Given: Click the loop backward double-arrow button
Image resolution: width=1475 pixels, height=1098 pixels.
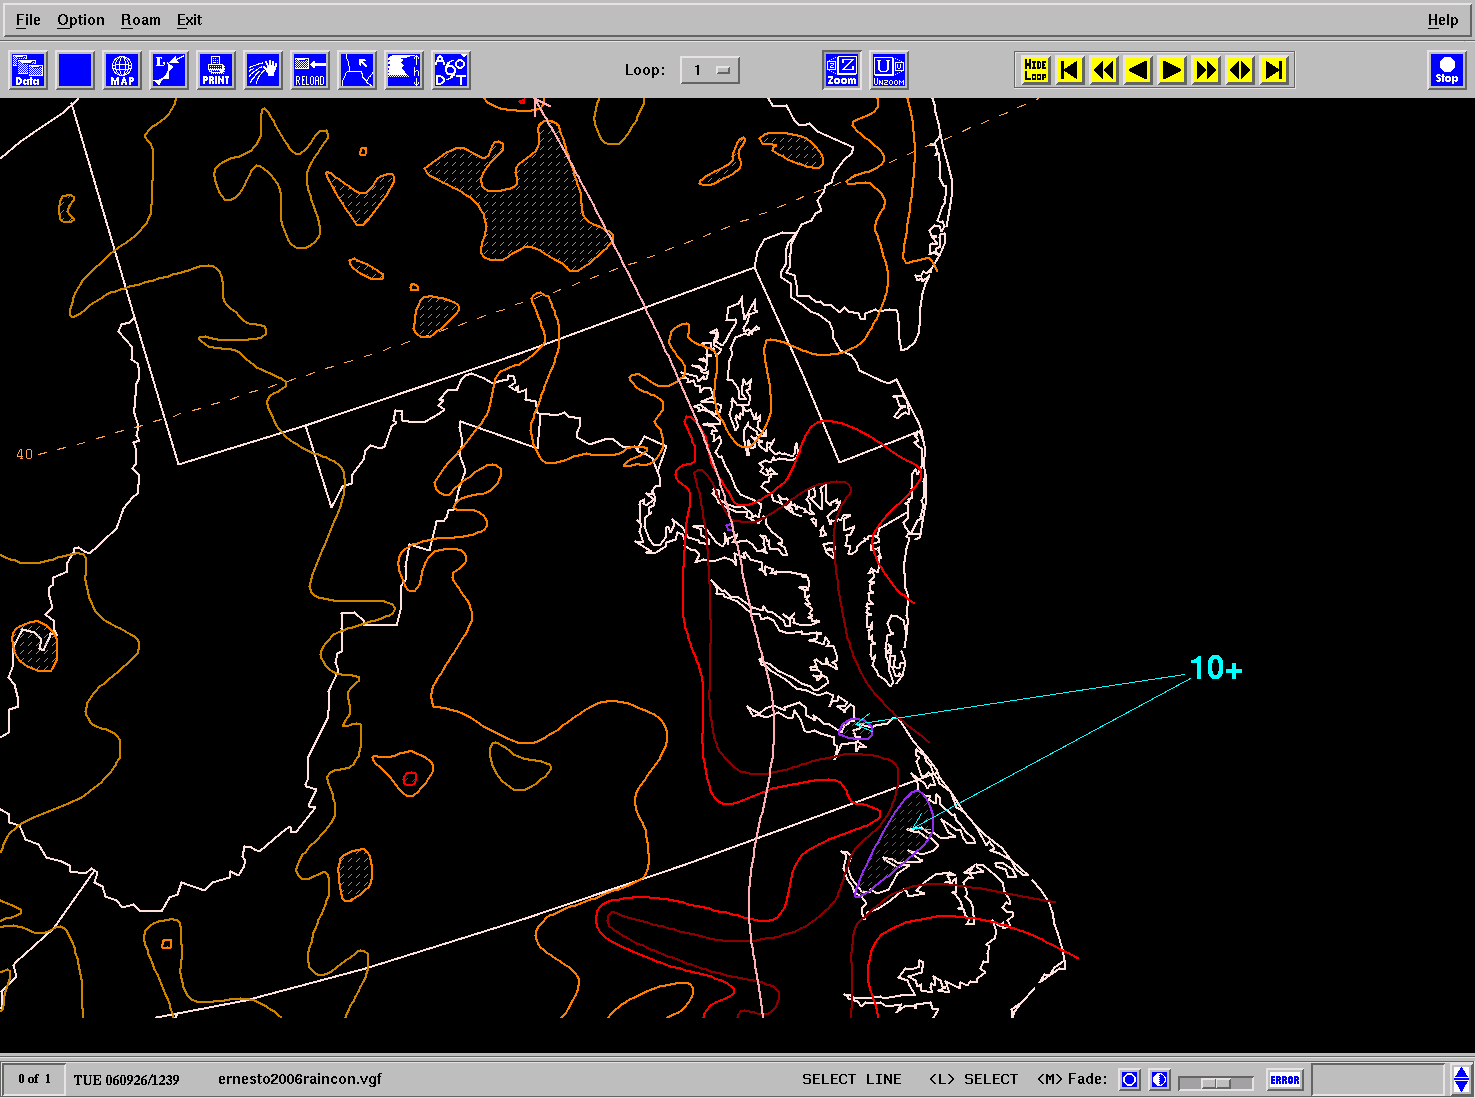Looking at the screenshot, I should coord(1104,70).
